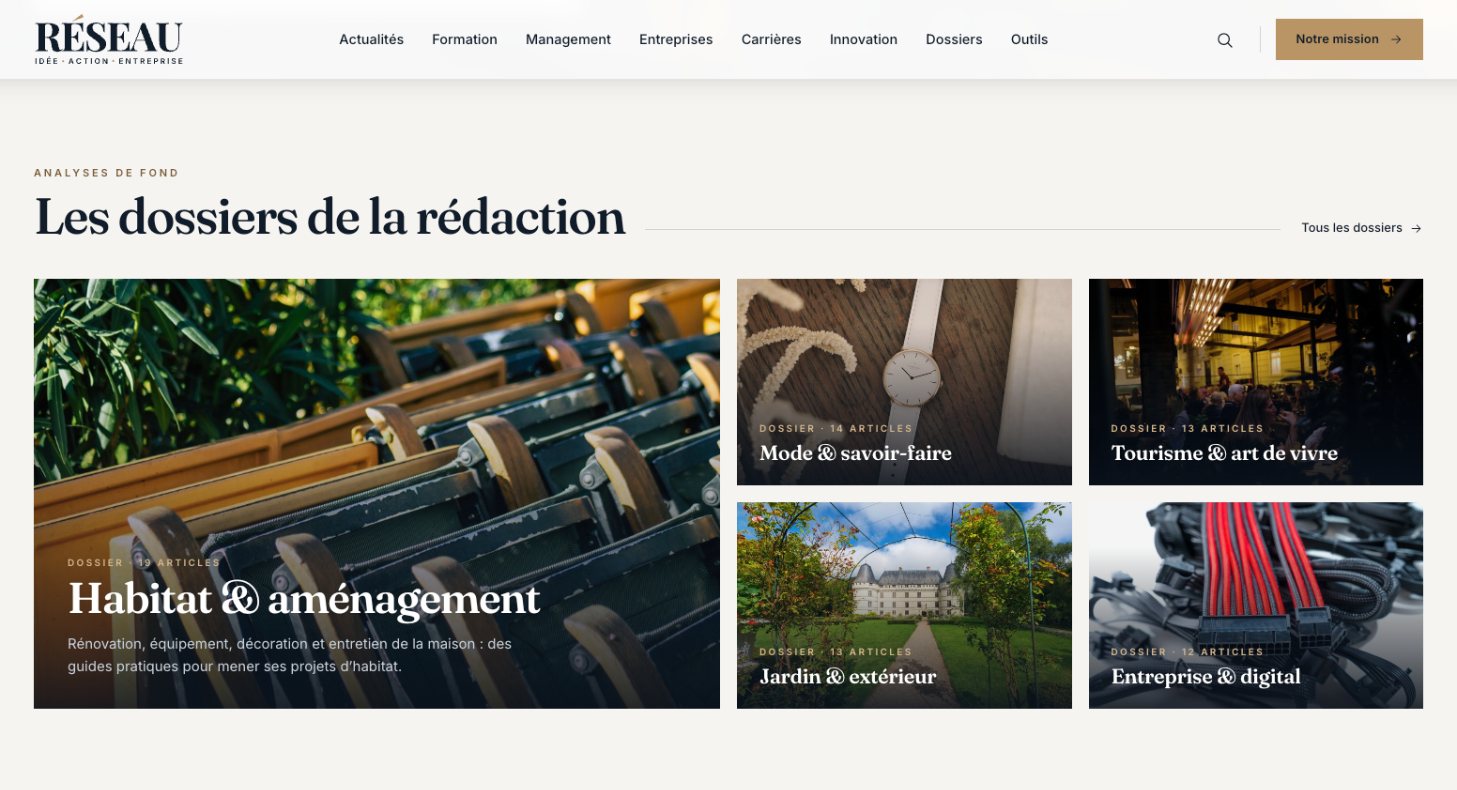Open the Entreprises nav link
The width and height of the screenshot is (1457, 790).
676,39
